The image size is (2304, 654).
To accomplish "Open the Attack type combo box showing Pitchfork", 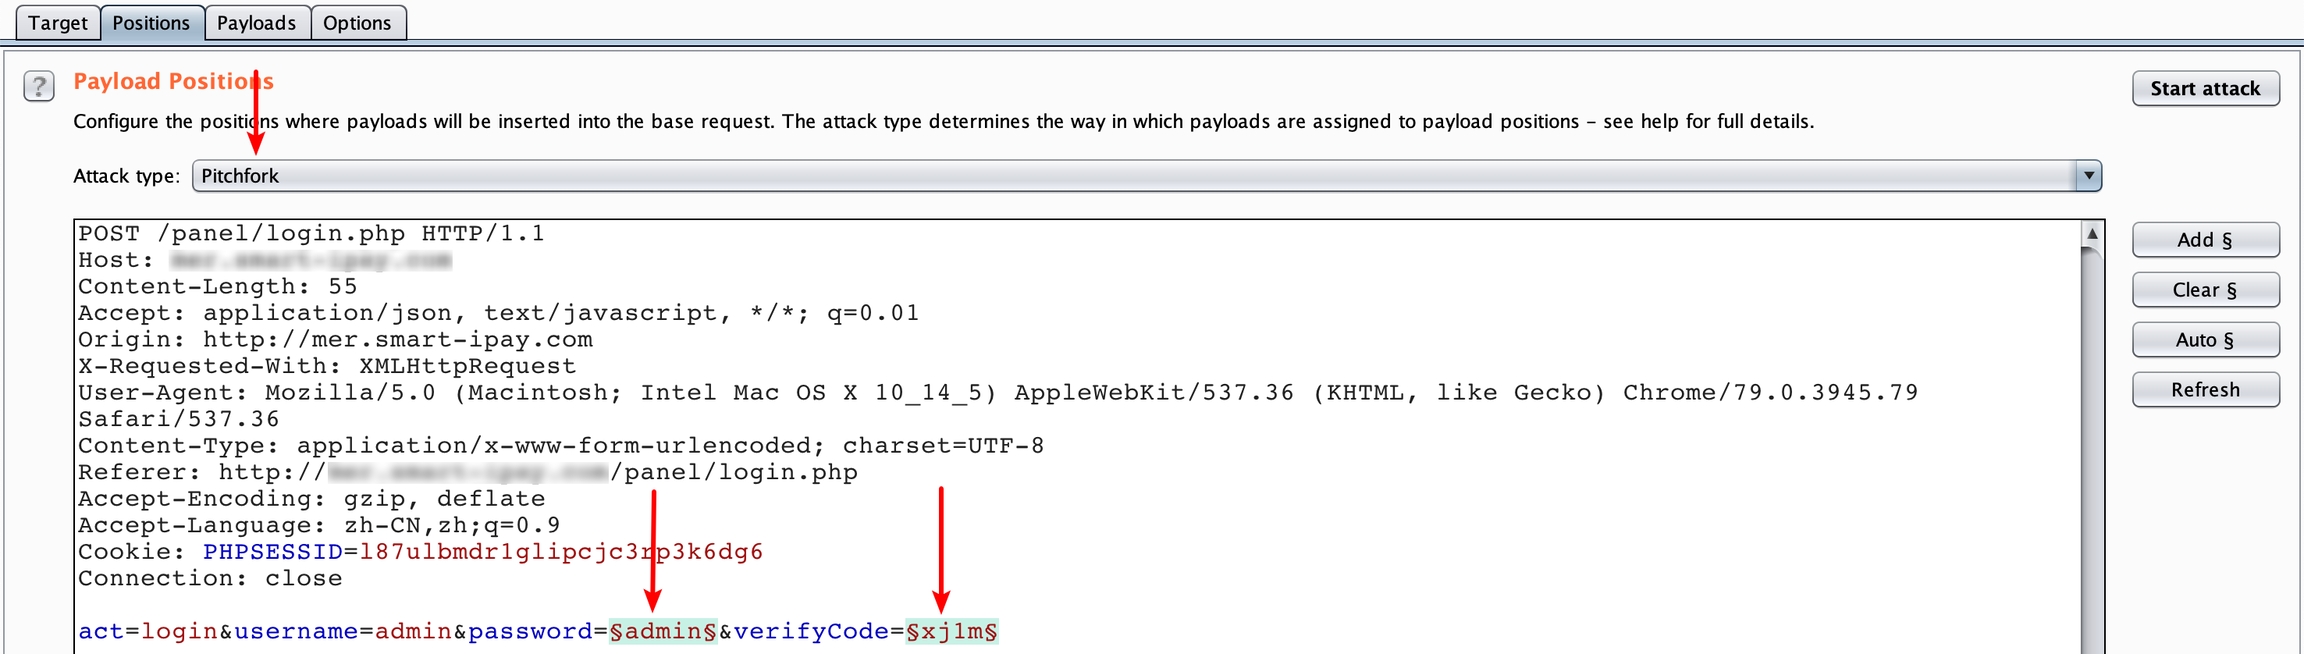I will [x=1130, y=176].
